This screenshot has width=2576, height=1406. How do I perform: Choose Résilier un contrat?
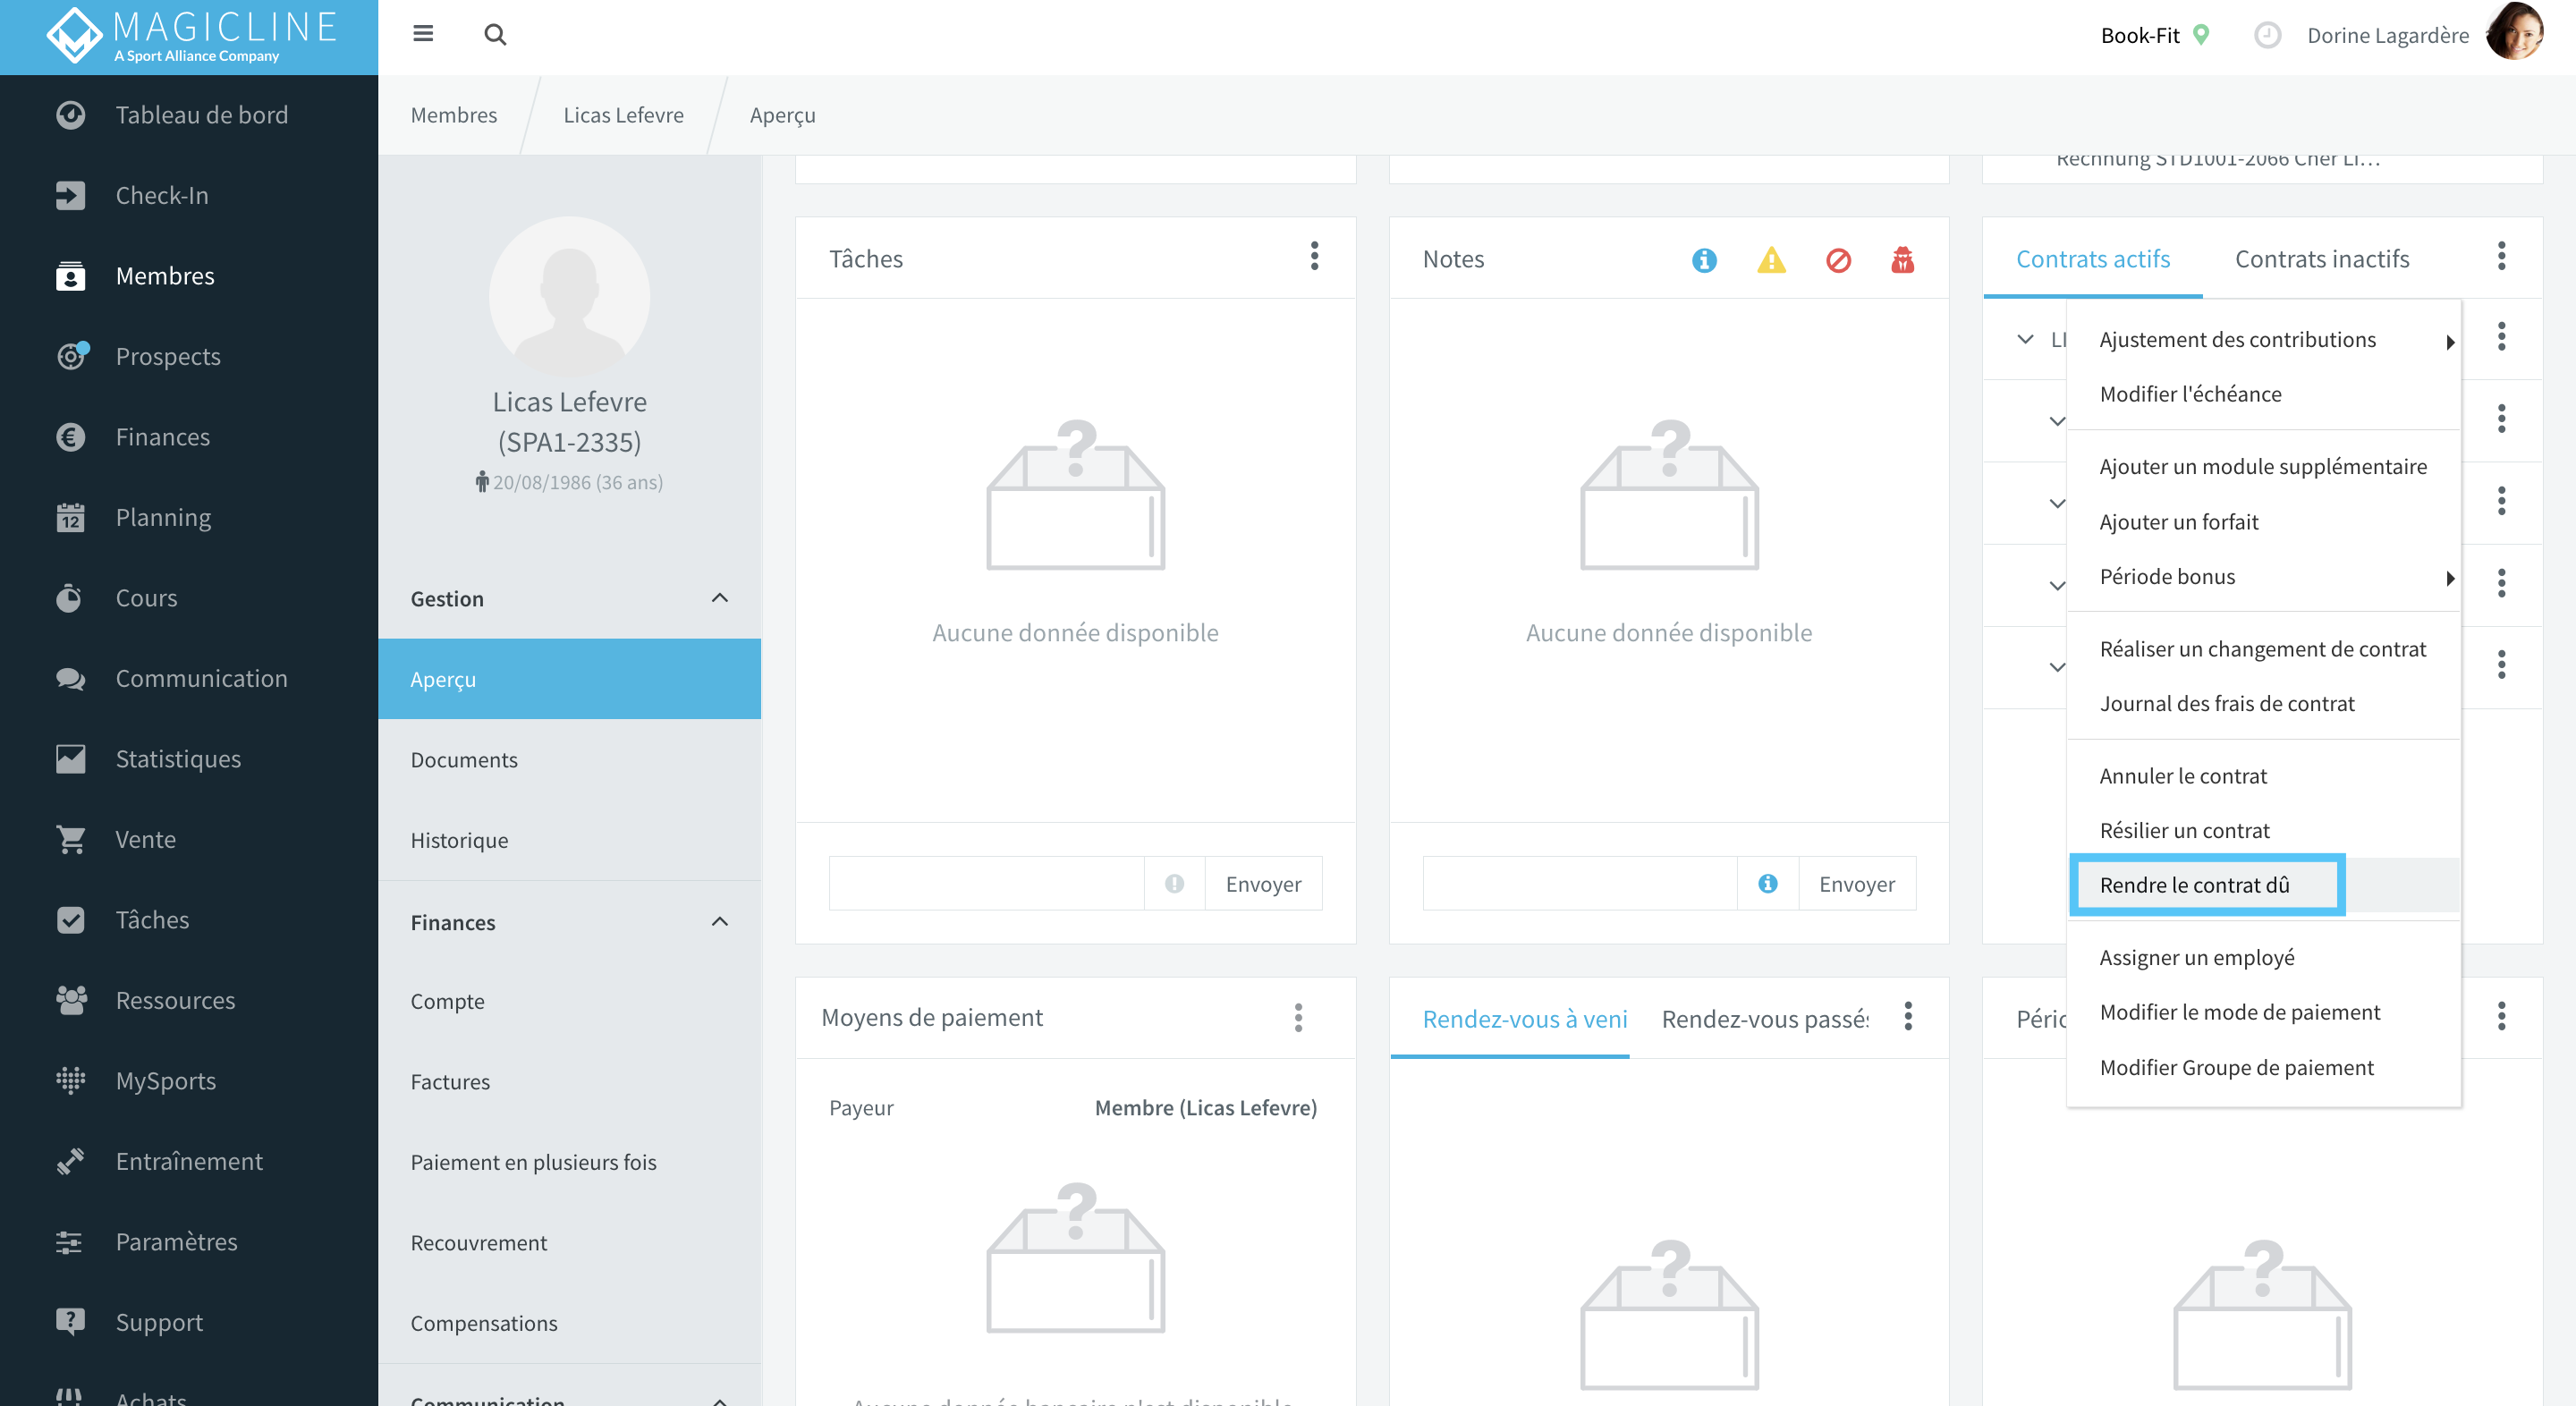2184,831
